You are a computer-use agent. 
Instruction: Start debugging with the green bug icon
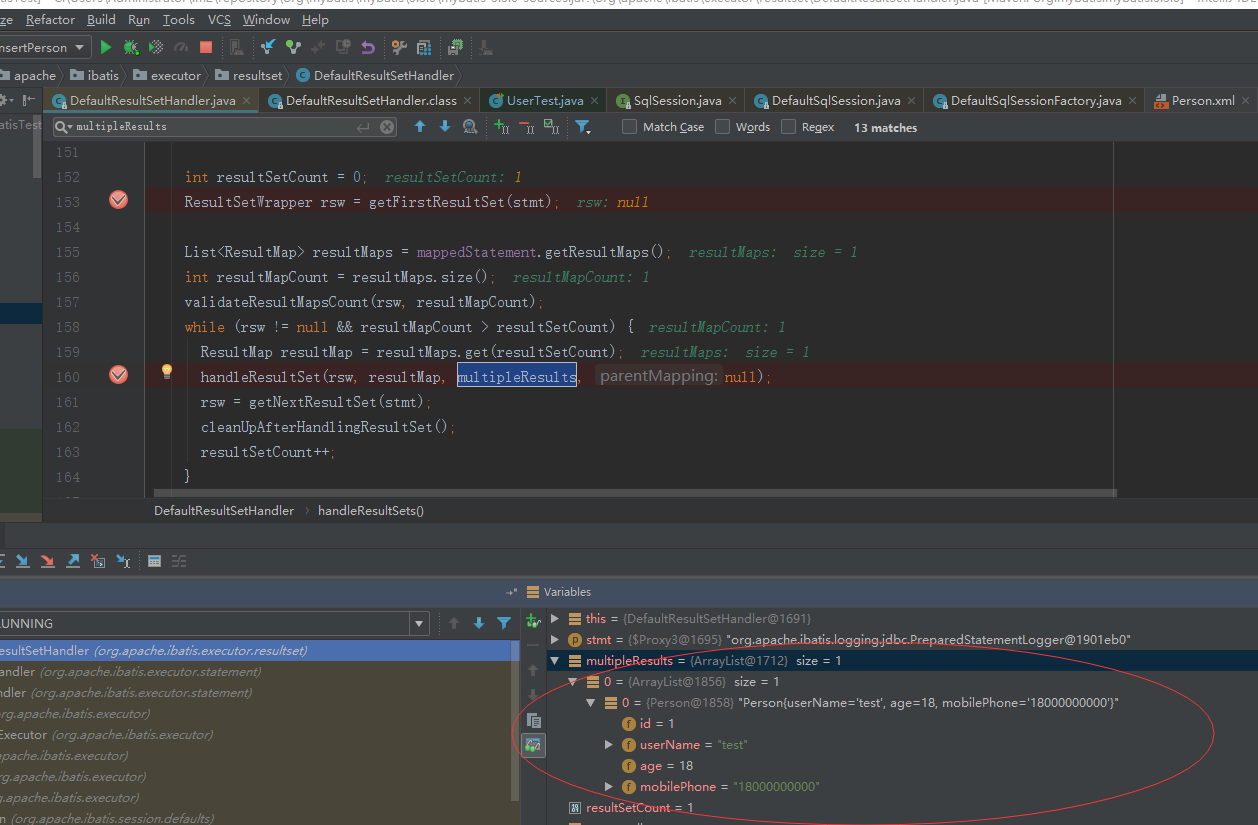click(131, 47)
